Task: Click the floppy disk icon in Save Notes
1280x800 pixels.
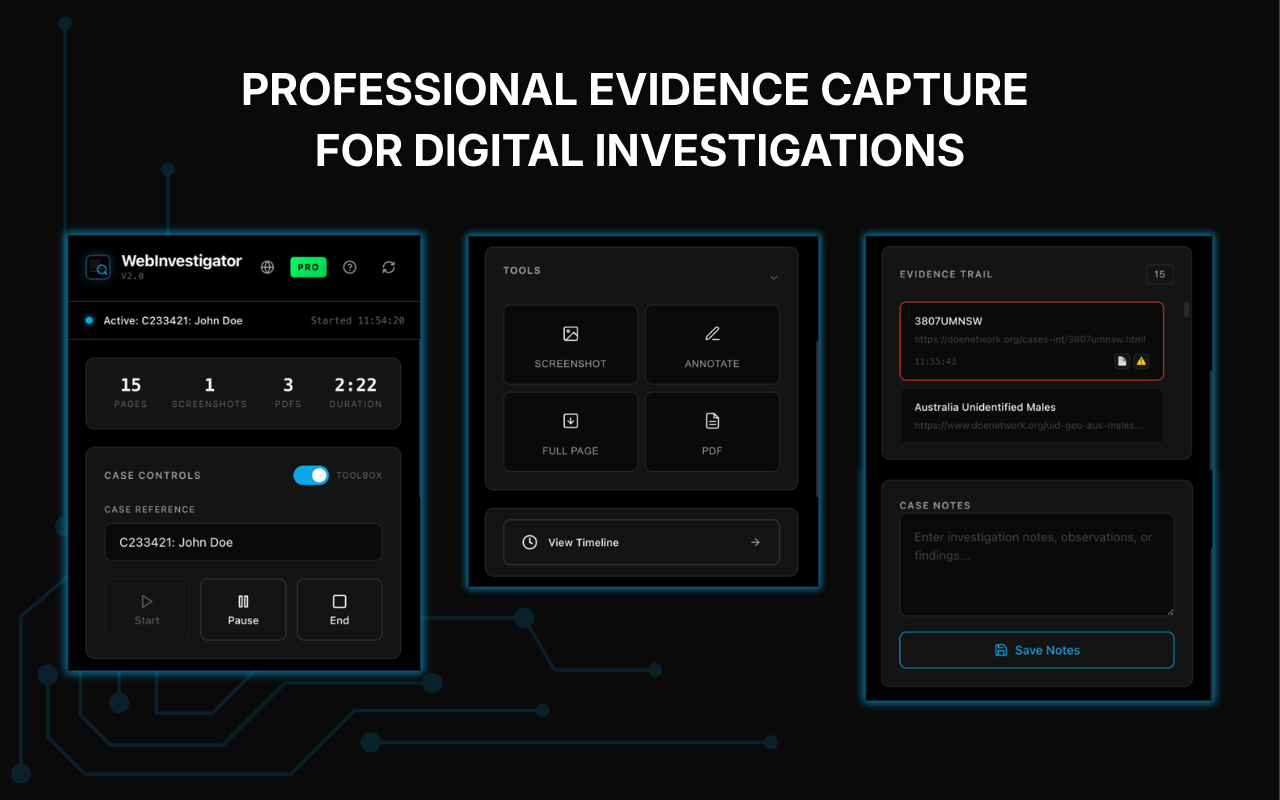Action: coord(1001,650)
